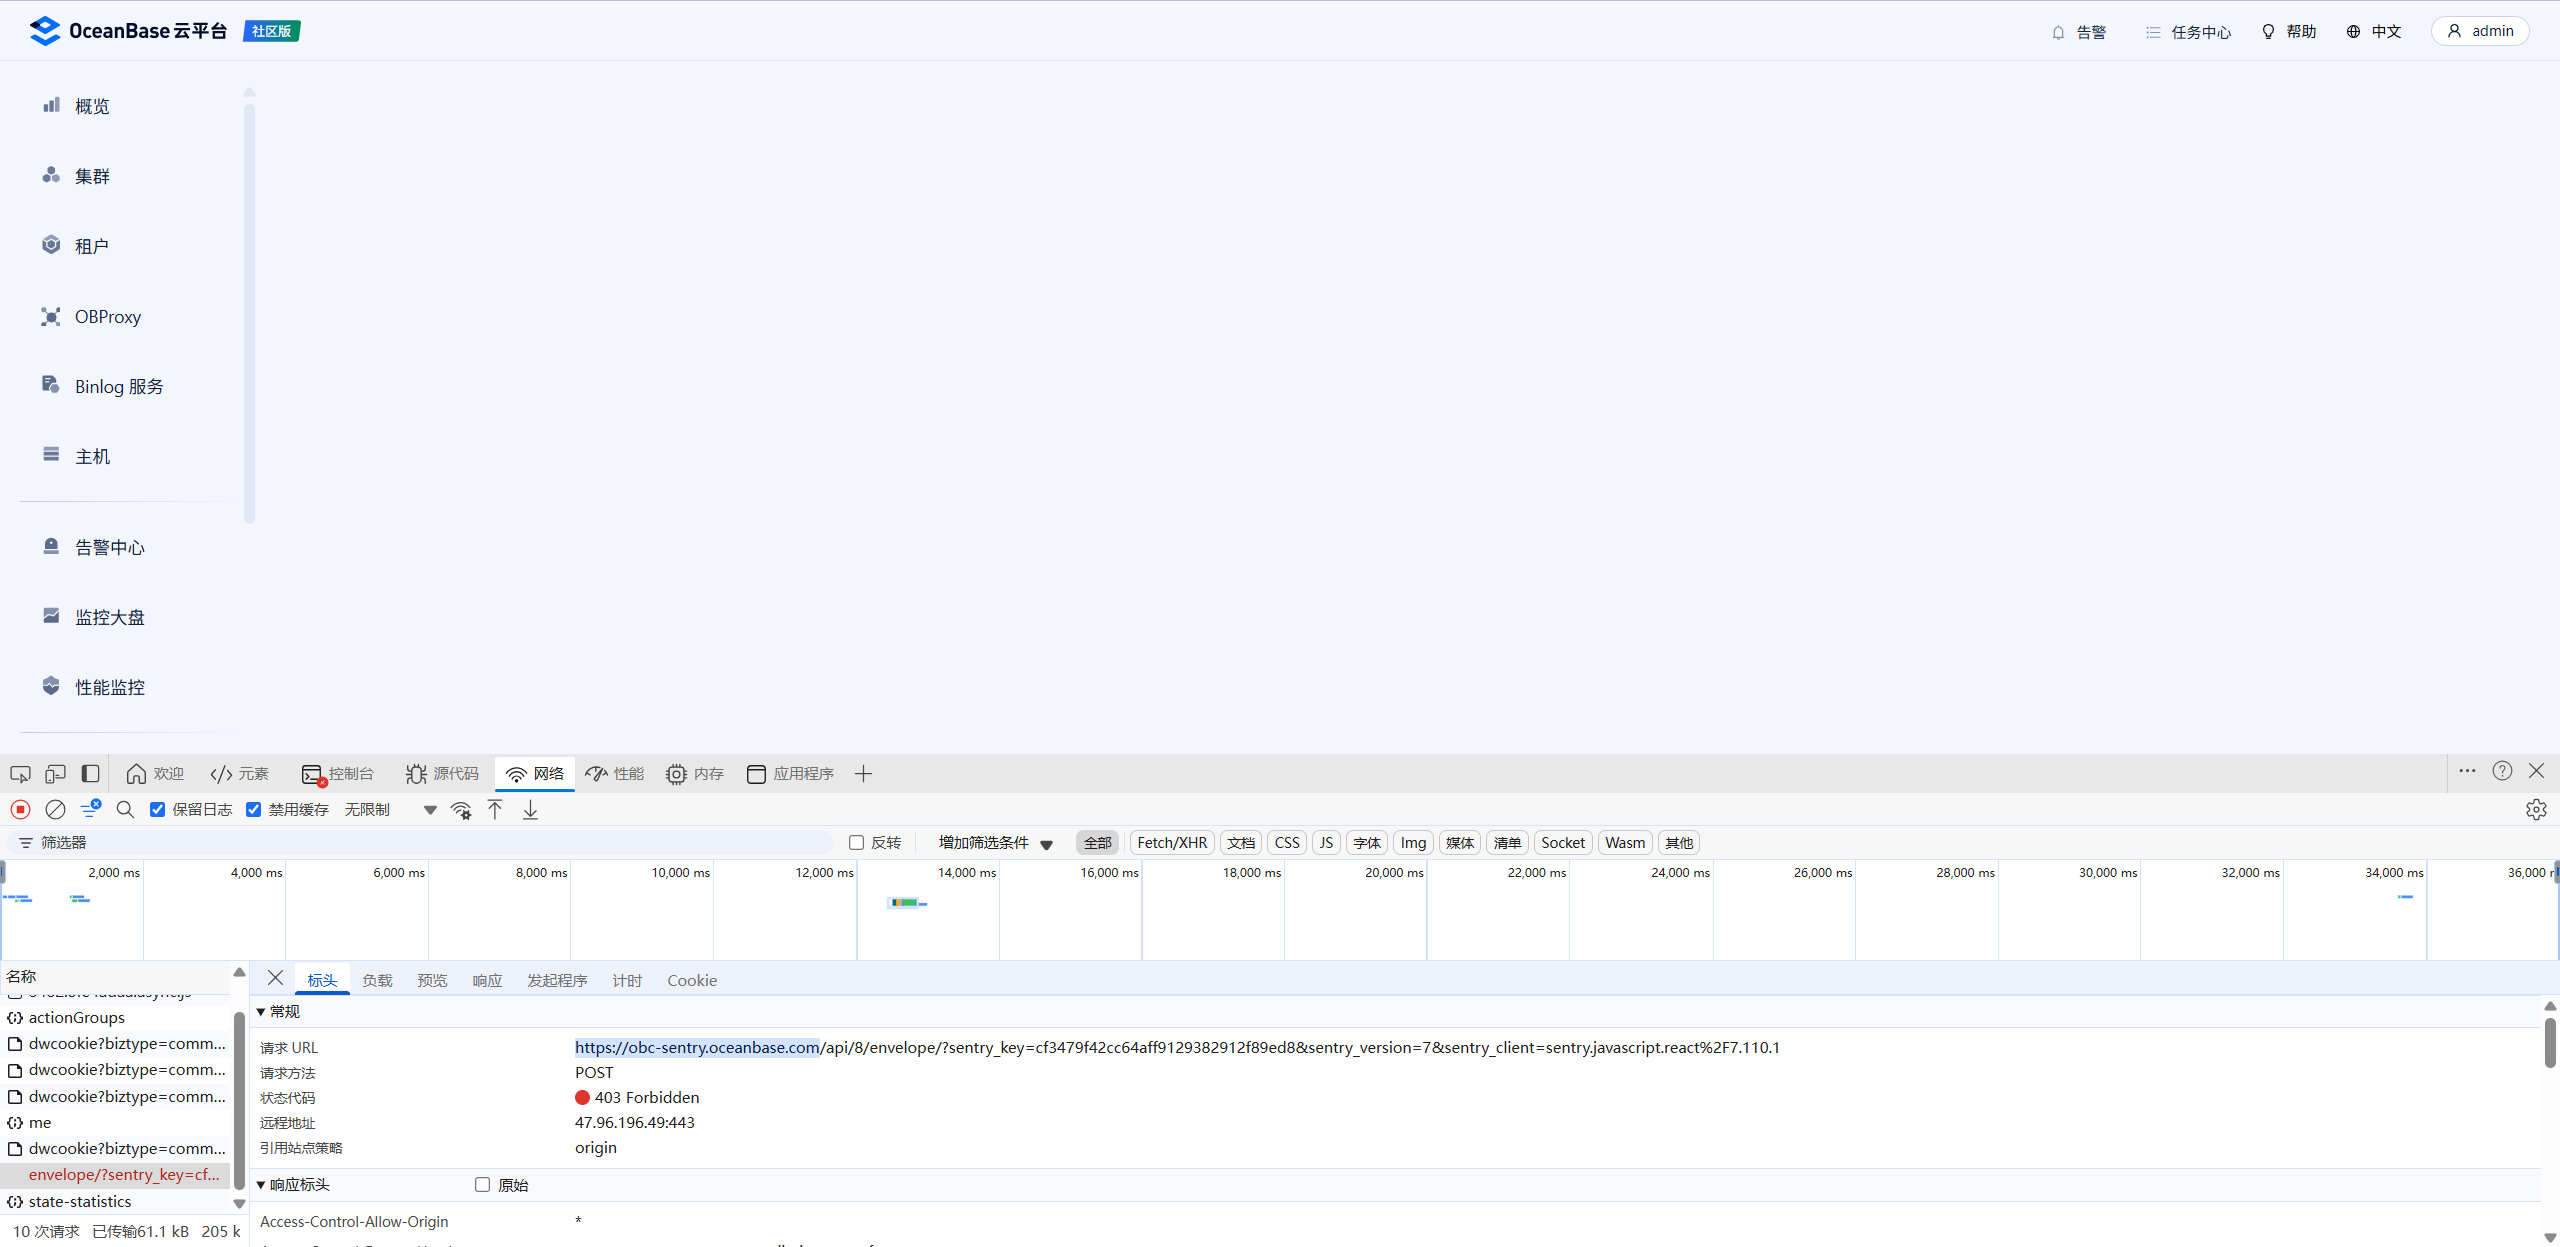Open the 计时 timing tab
2560x1247 pixels.
[627, 981]
